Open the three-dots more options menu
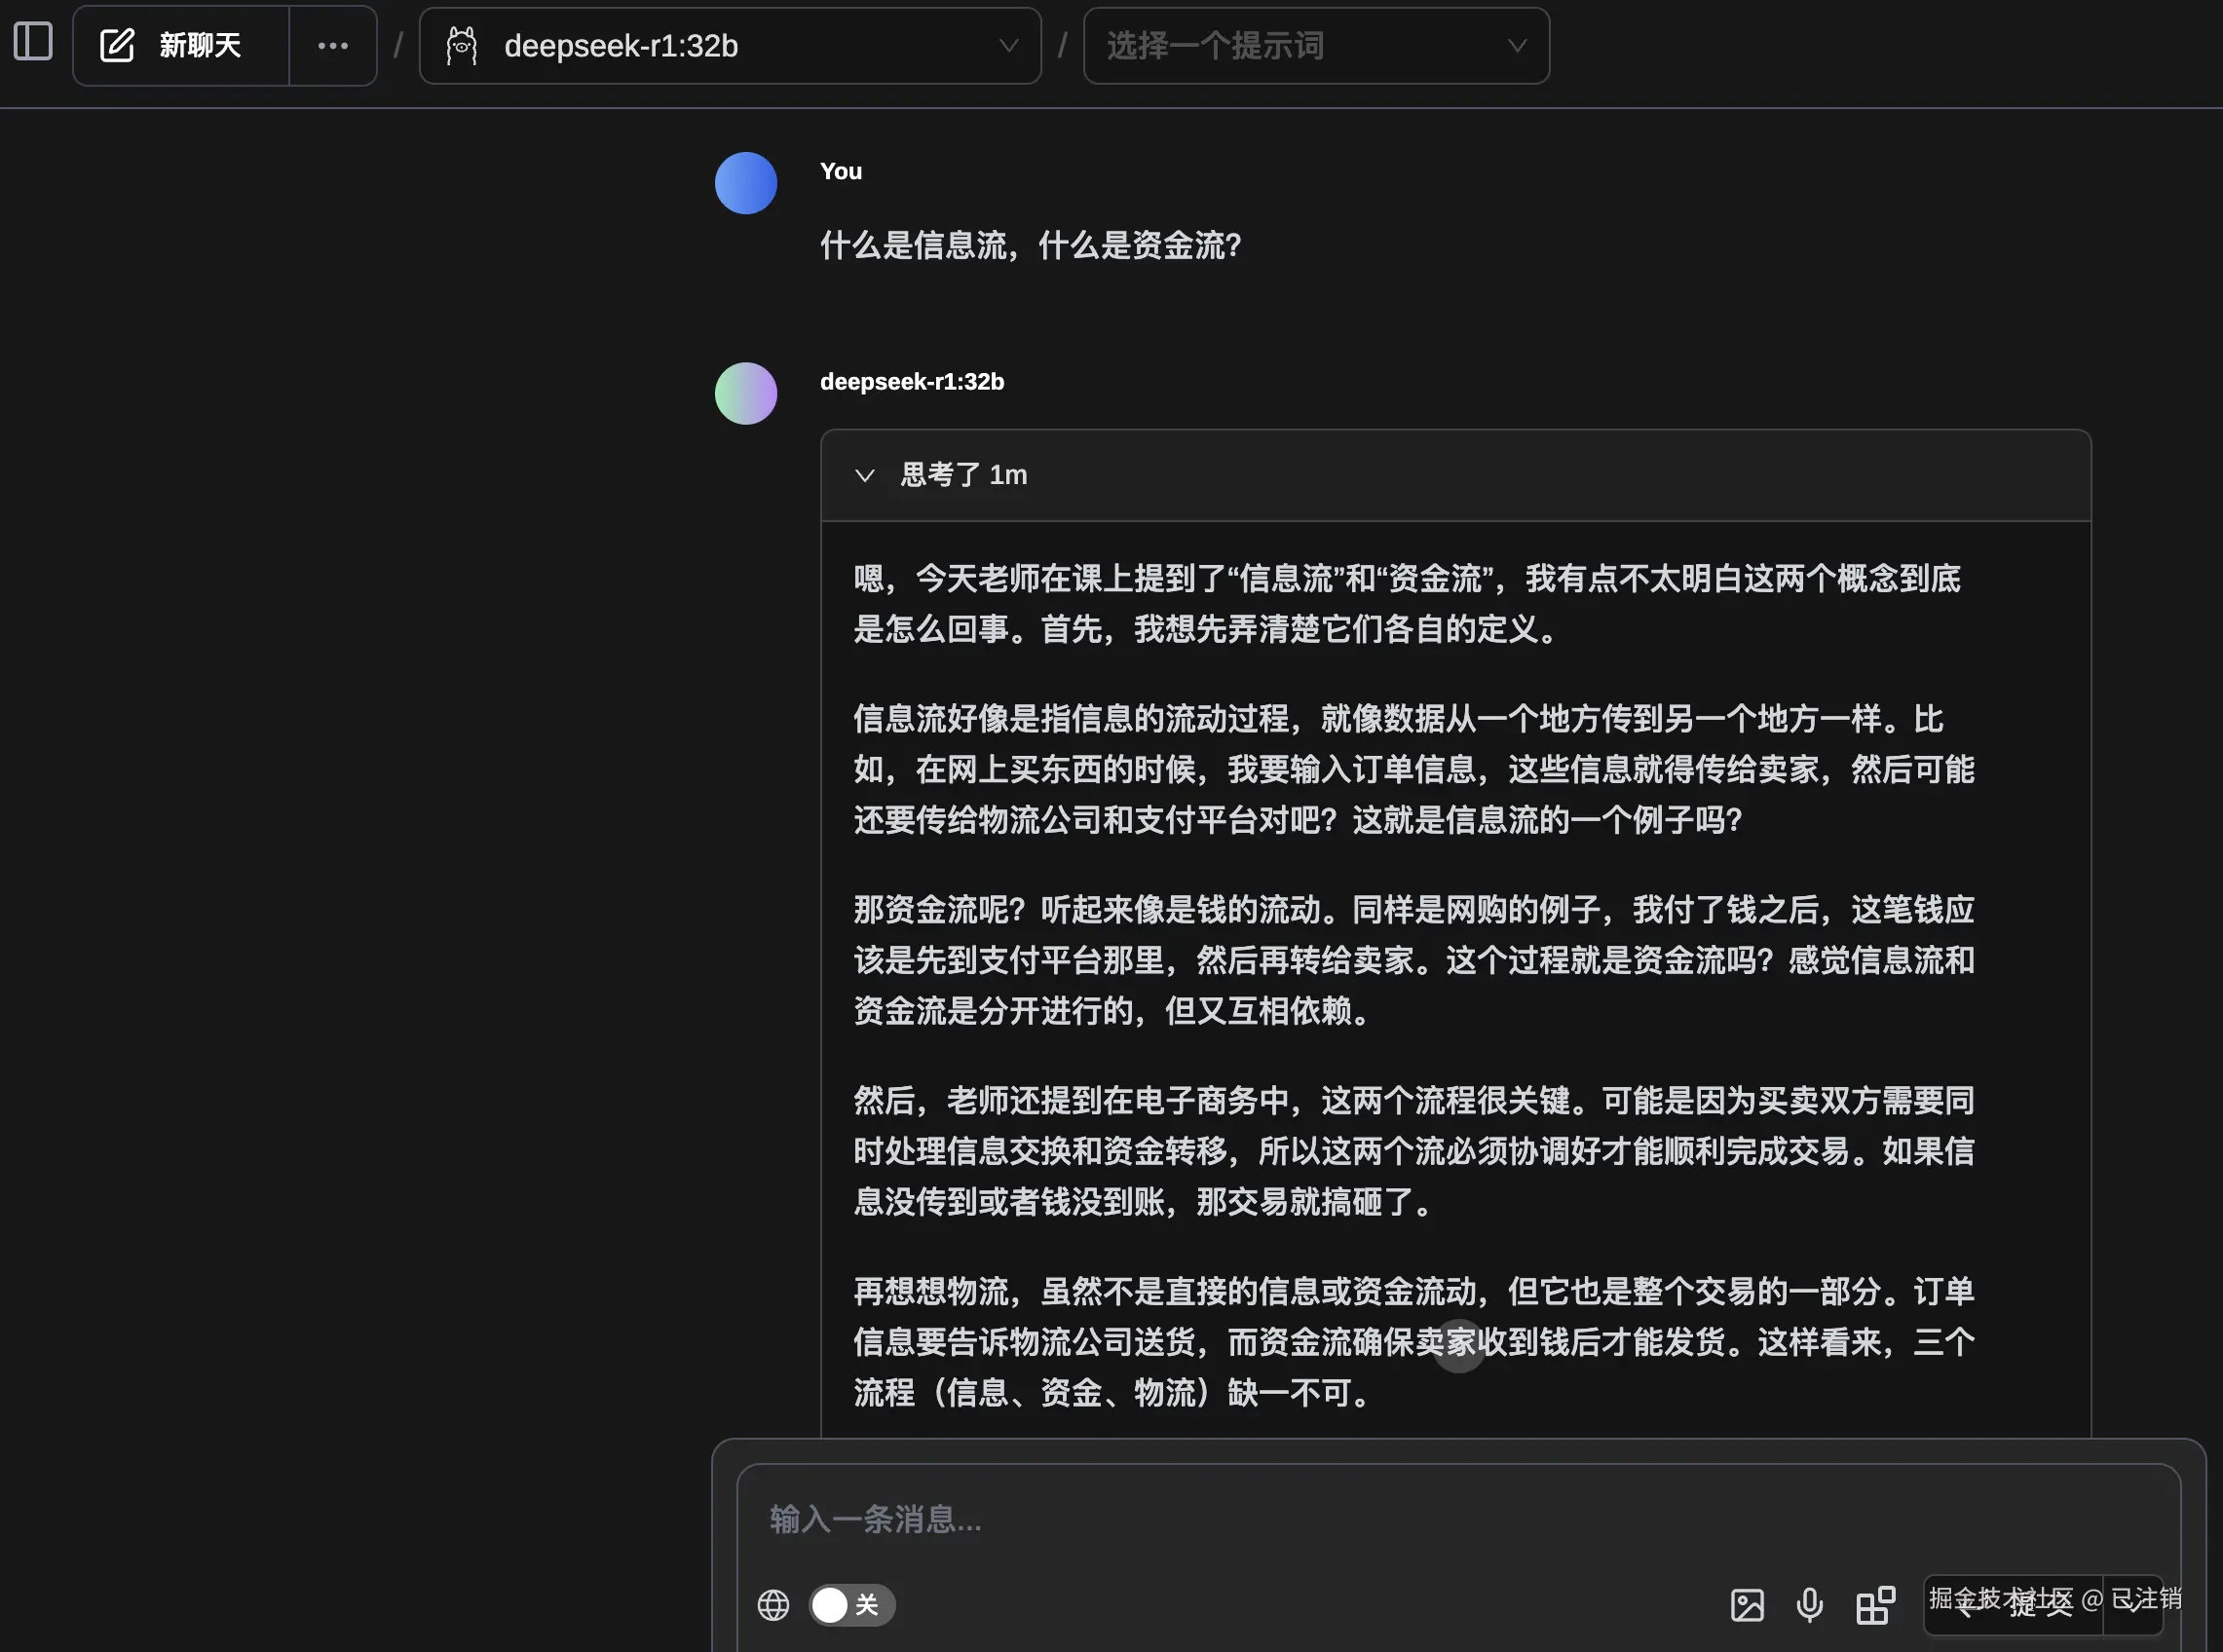2223x1652 pixels. tap(333, 46)
